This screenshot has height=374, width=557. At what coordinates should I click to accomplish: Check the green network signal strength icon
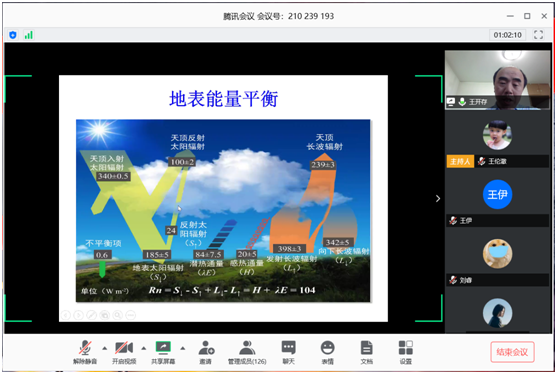pyautogui.click(x=28, y=35)
